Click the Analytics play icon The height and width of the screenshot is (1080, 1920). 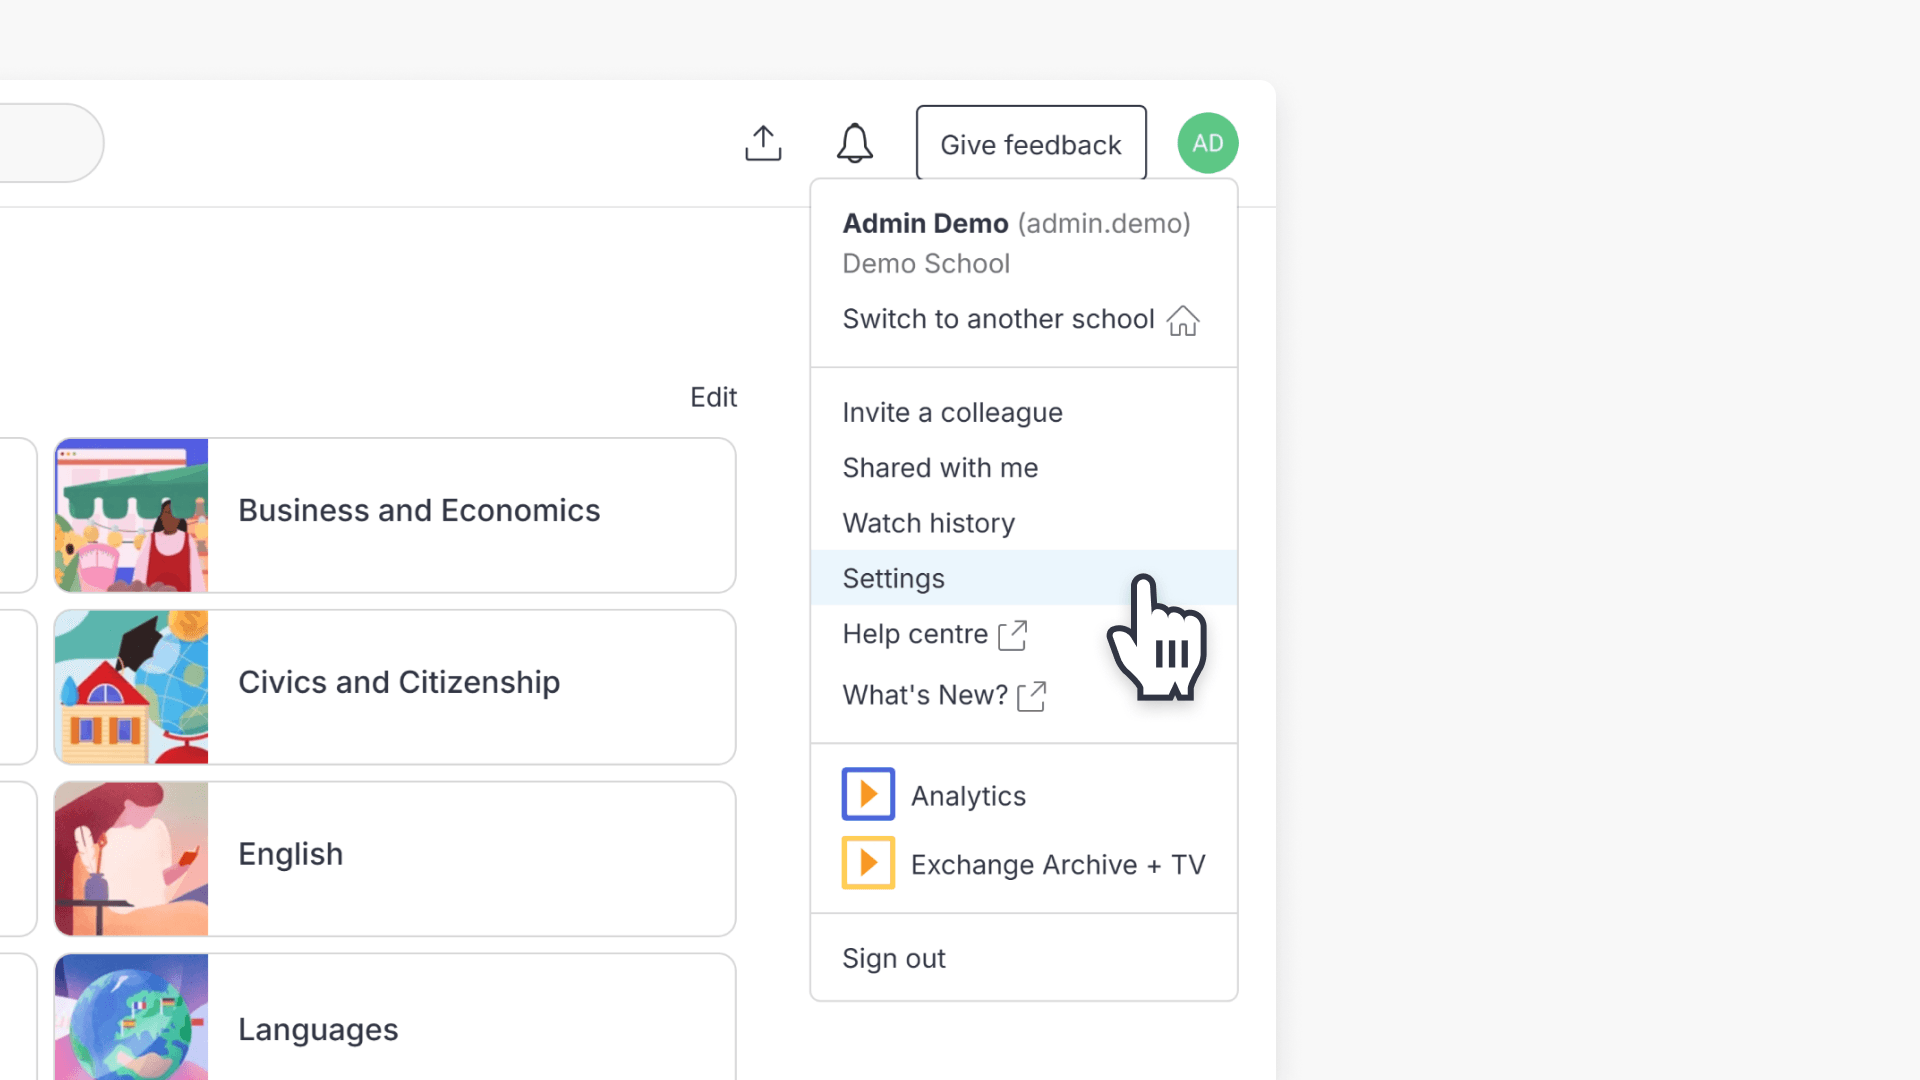point(868,793)
